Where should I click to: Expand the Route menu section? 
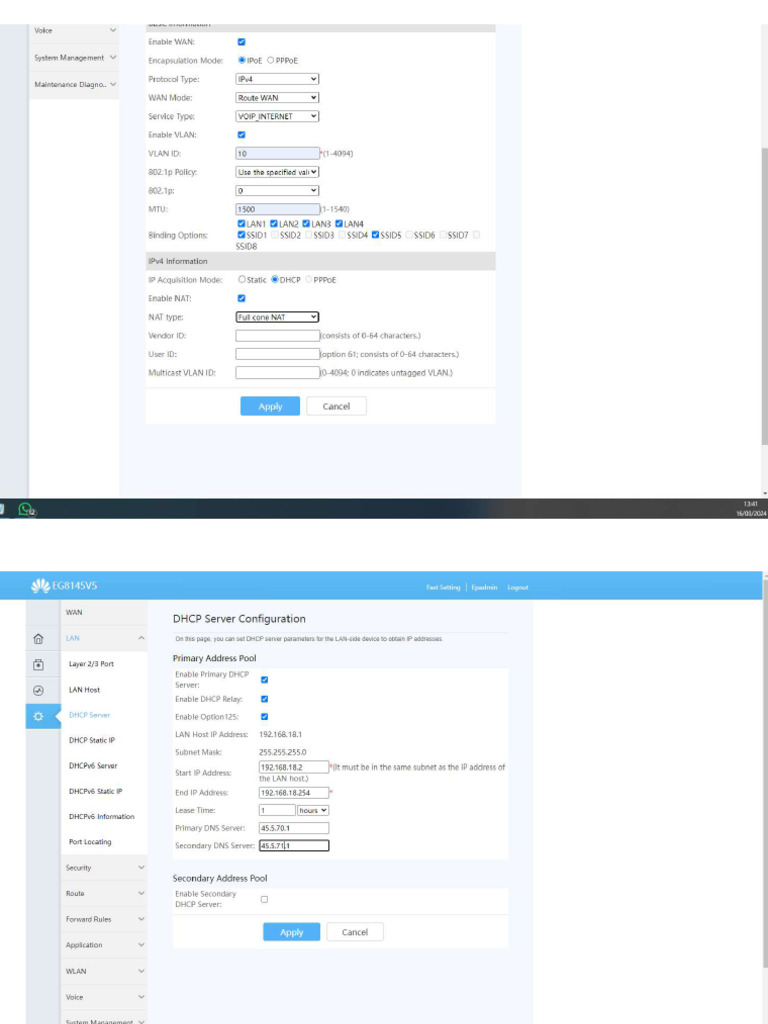tap(104, 893)
